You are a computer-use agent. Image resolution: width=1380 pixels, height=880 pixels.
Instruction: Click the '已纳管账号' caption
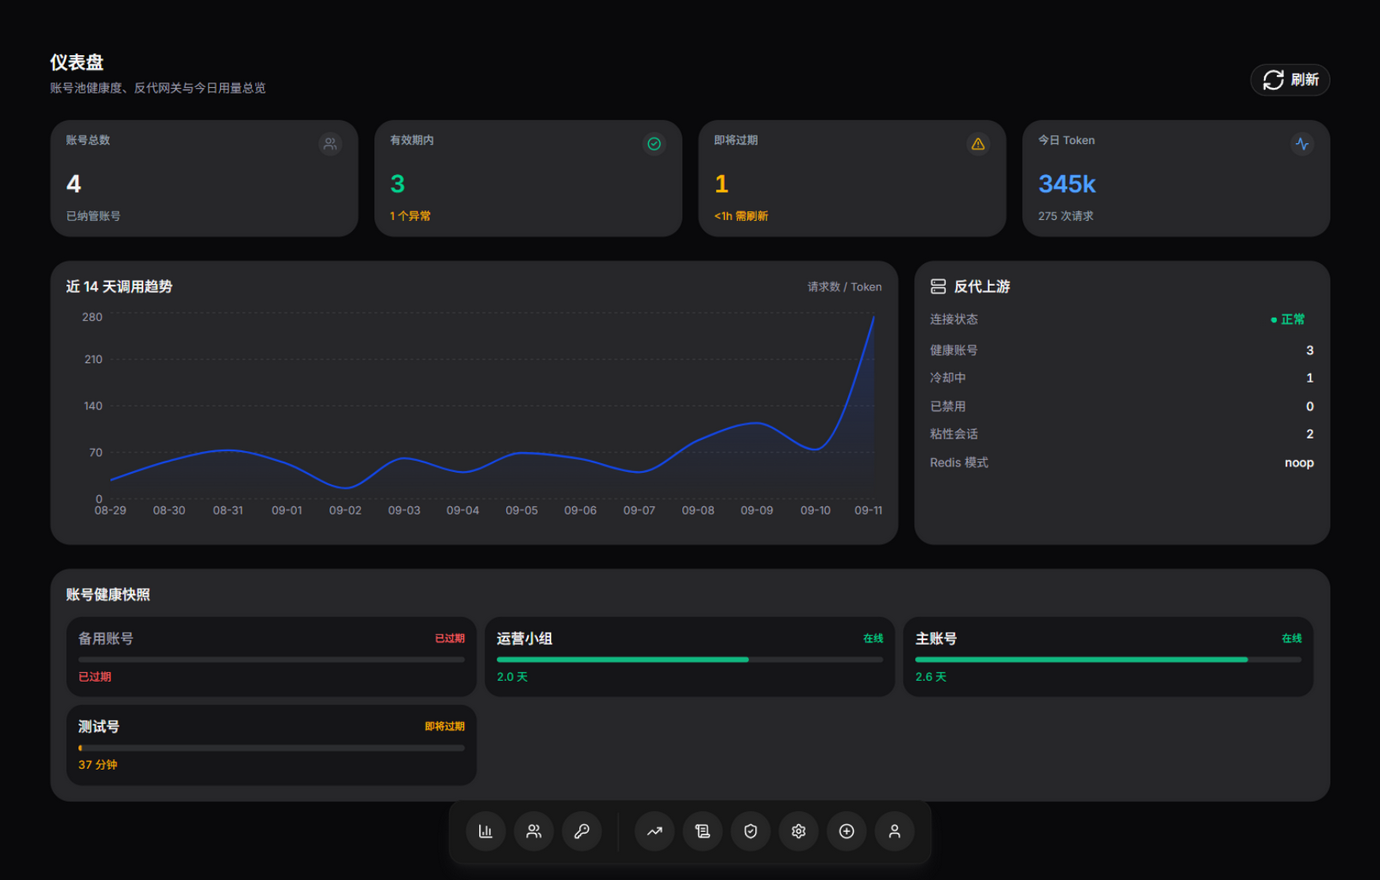[93, 216]
